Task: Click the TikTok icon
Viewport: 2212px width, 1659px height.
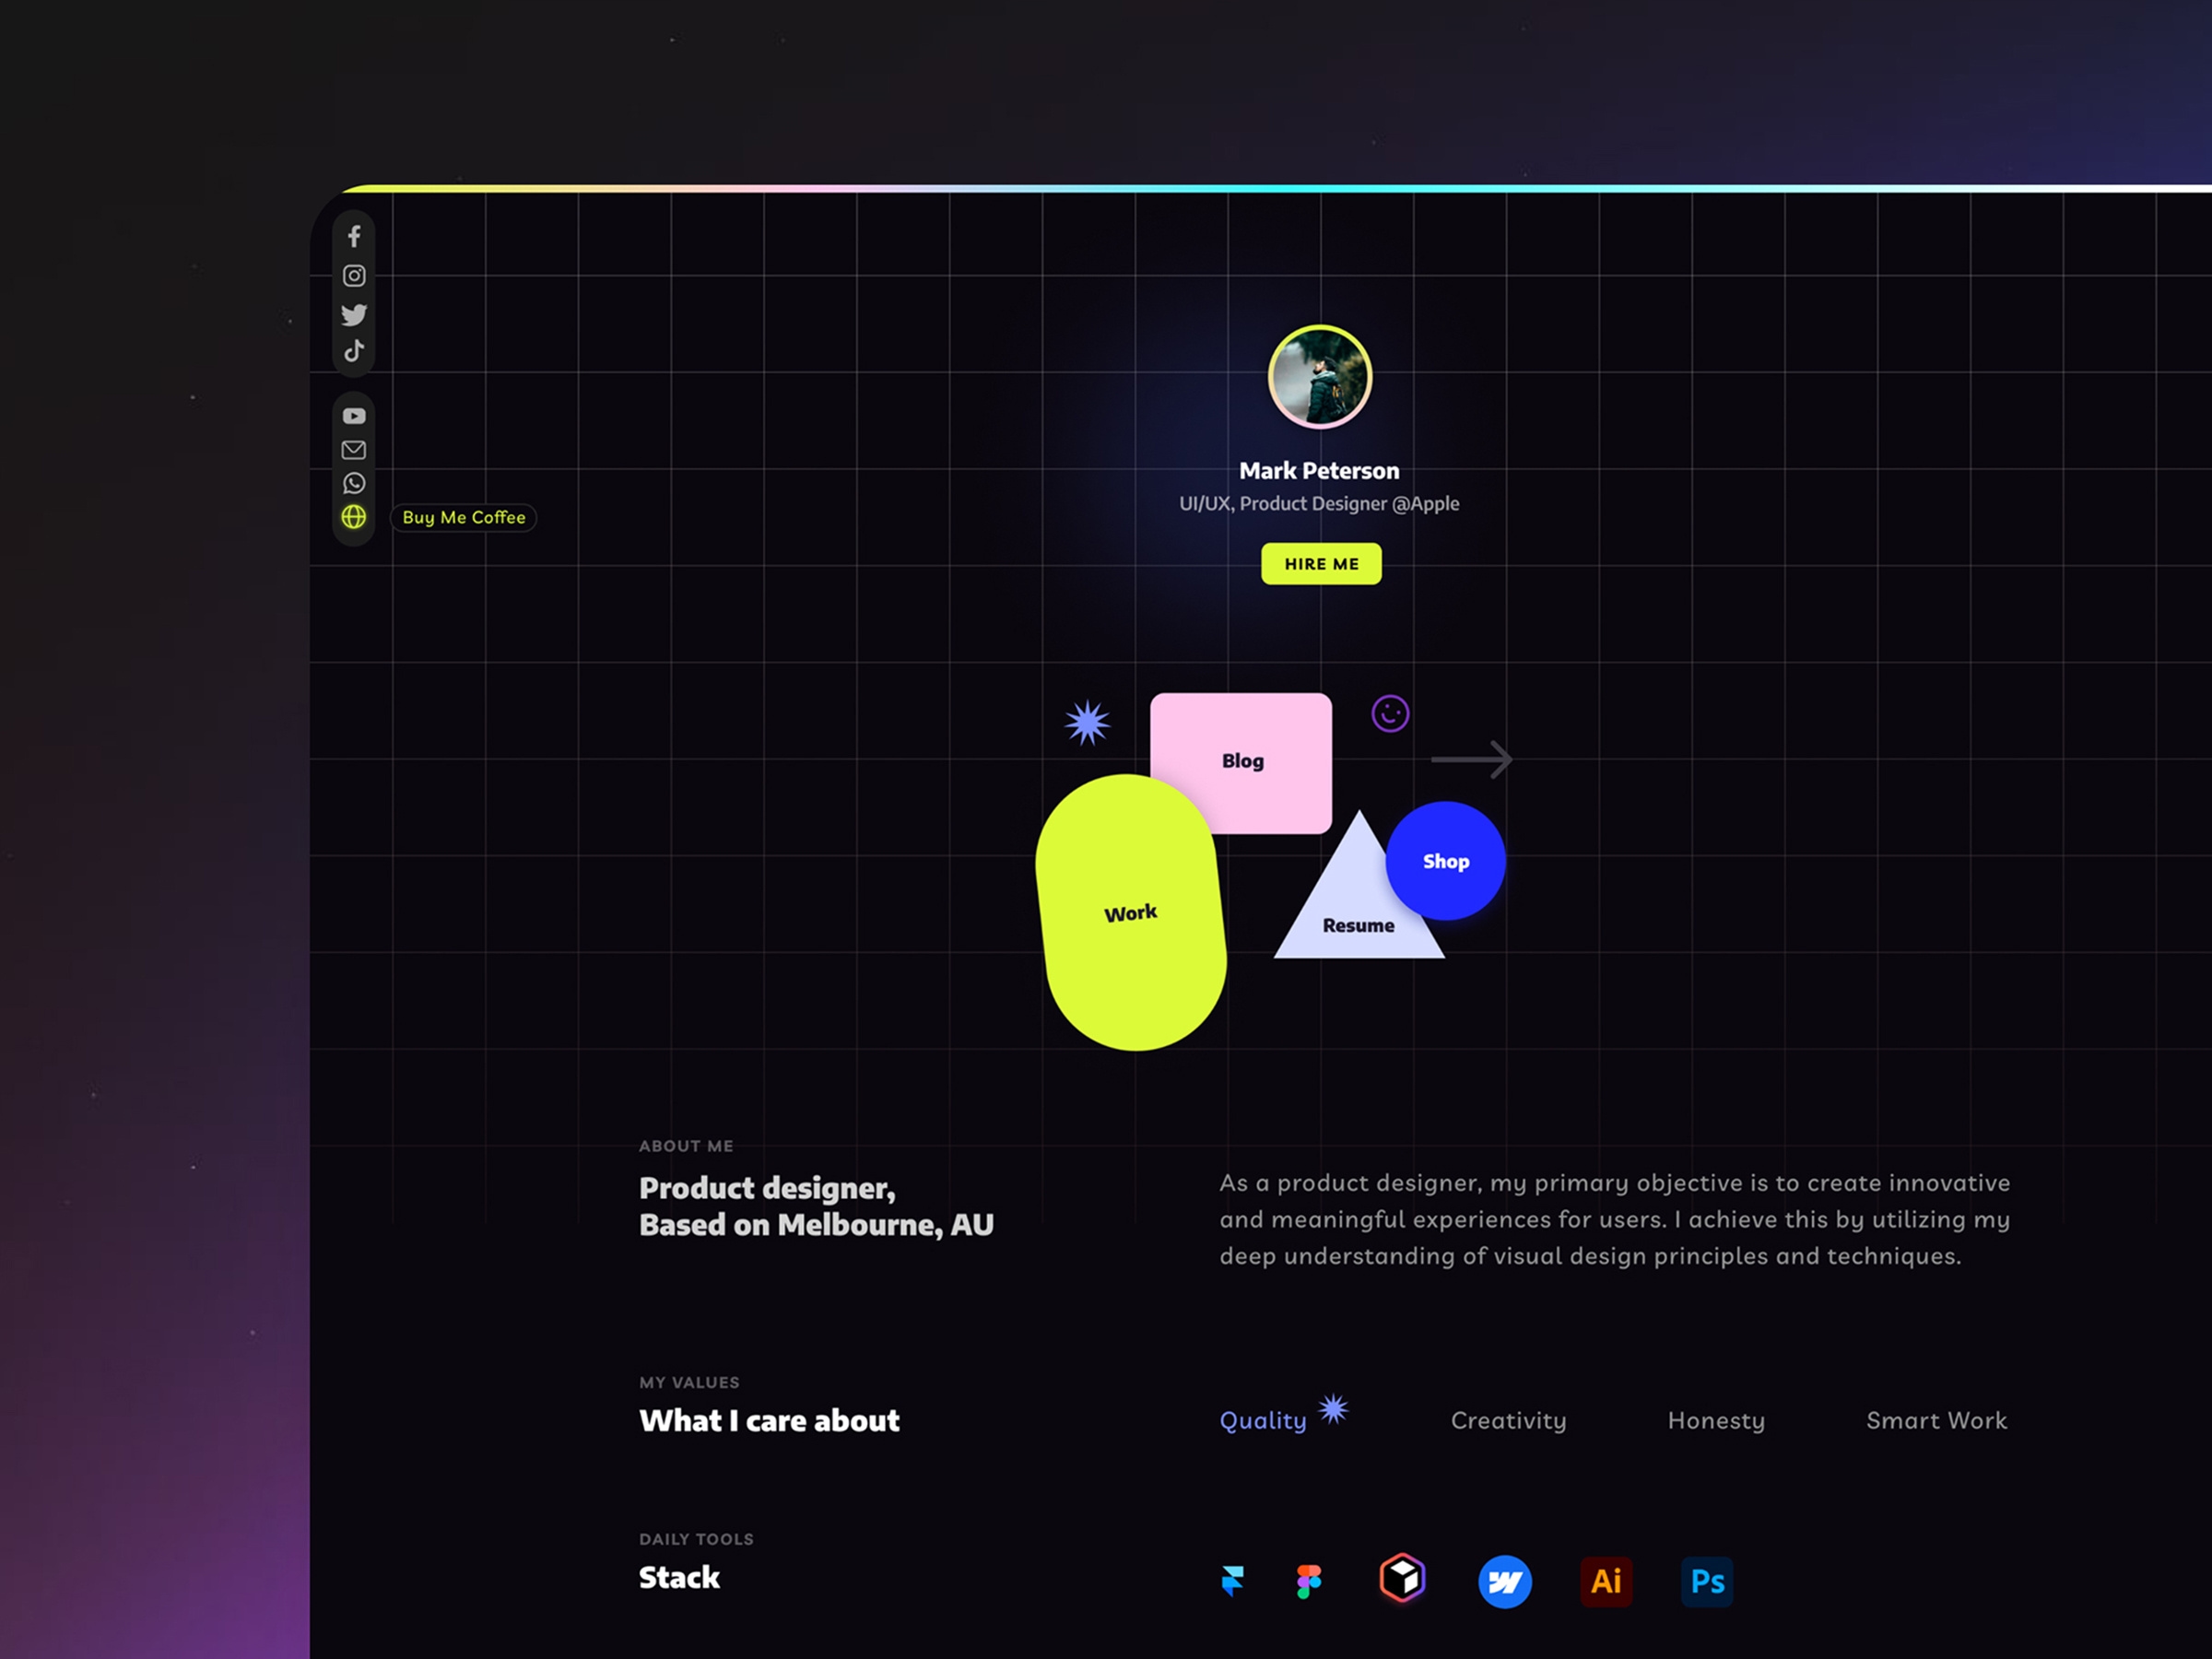Action: [x=354, y=351]
